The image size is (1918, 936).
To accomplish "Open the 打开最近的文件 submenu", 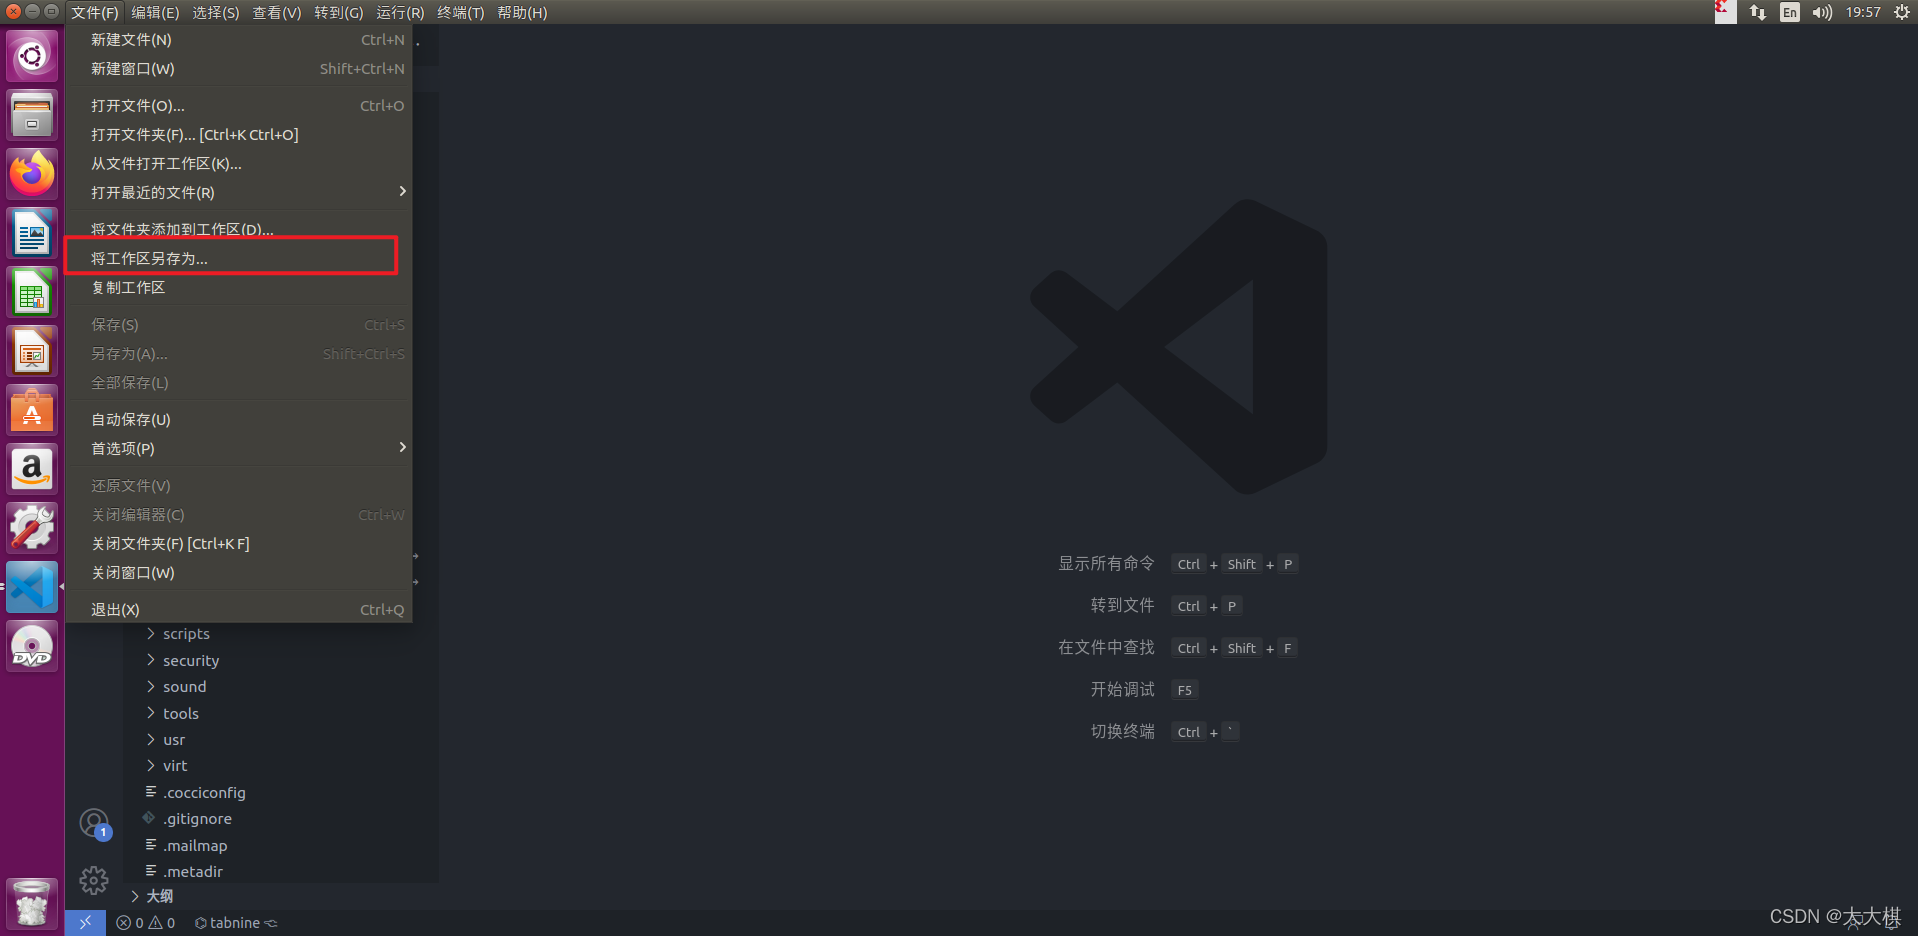I will tap(239, 192).
